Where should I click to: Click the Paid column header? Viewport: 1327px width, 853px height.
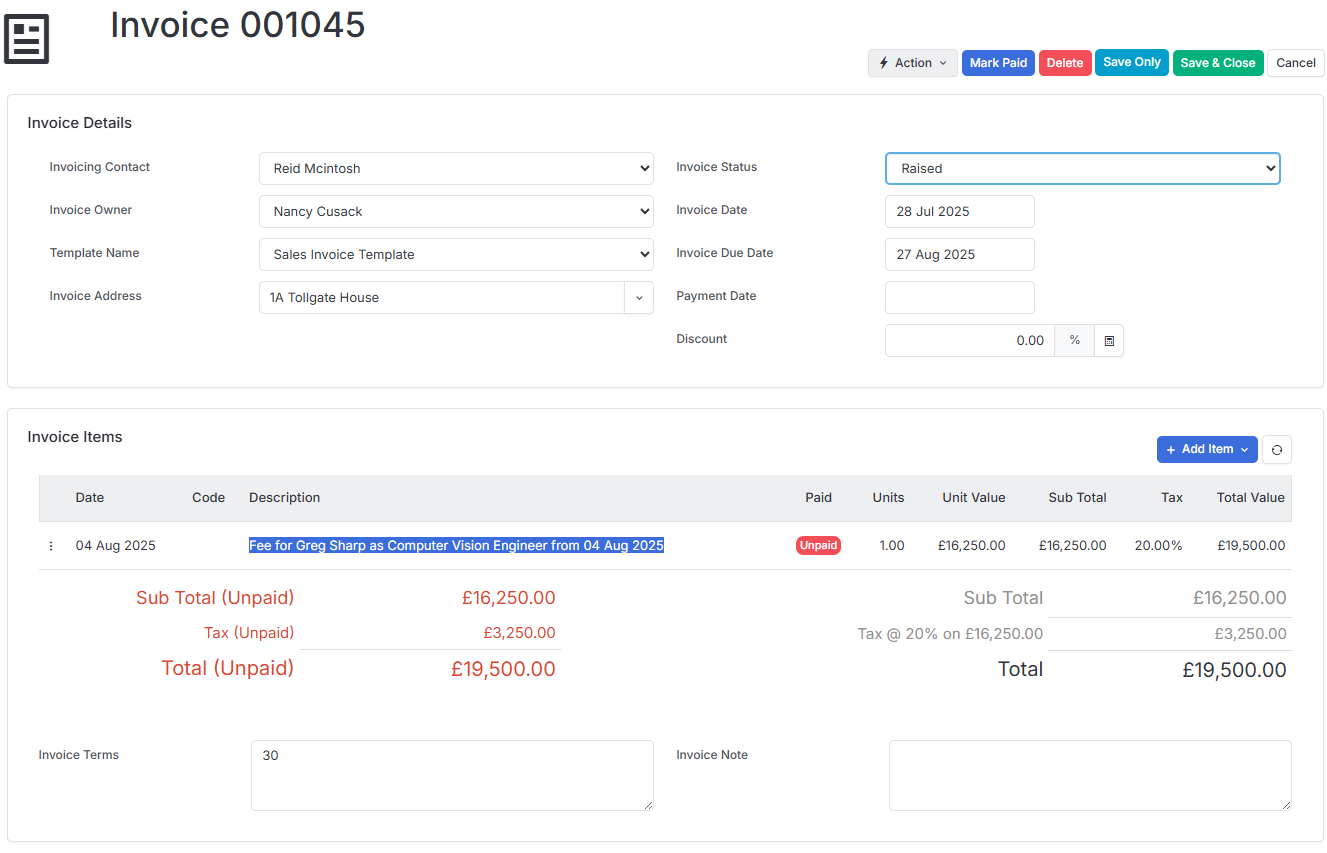click(x=818, y=498)
